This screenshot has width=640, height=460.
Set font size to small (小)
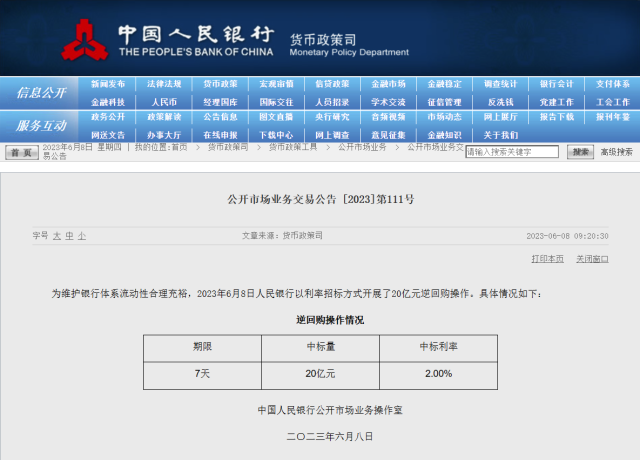click(82, 235)
